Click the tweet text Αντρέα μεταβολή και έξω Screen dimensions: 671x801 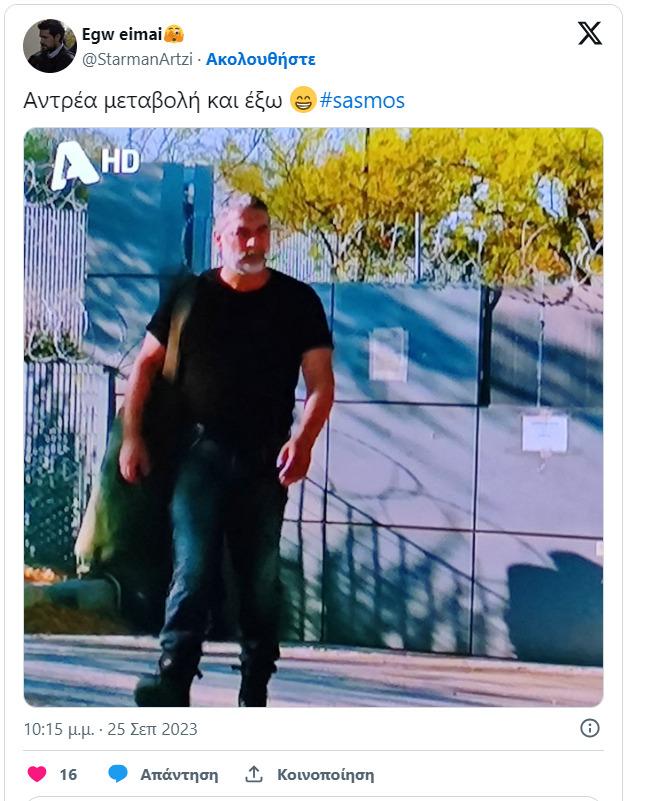[153, 101]
